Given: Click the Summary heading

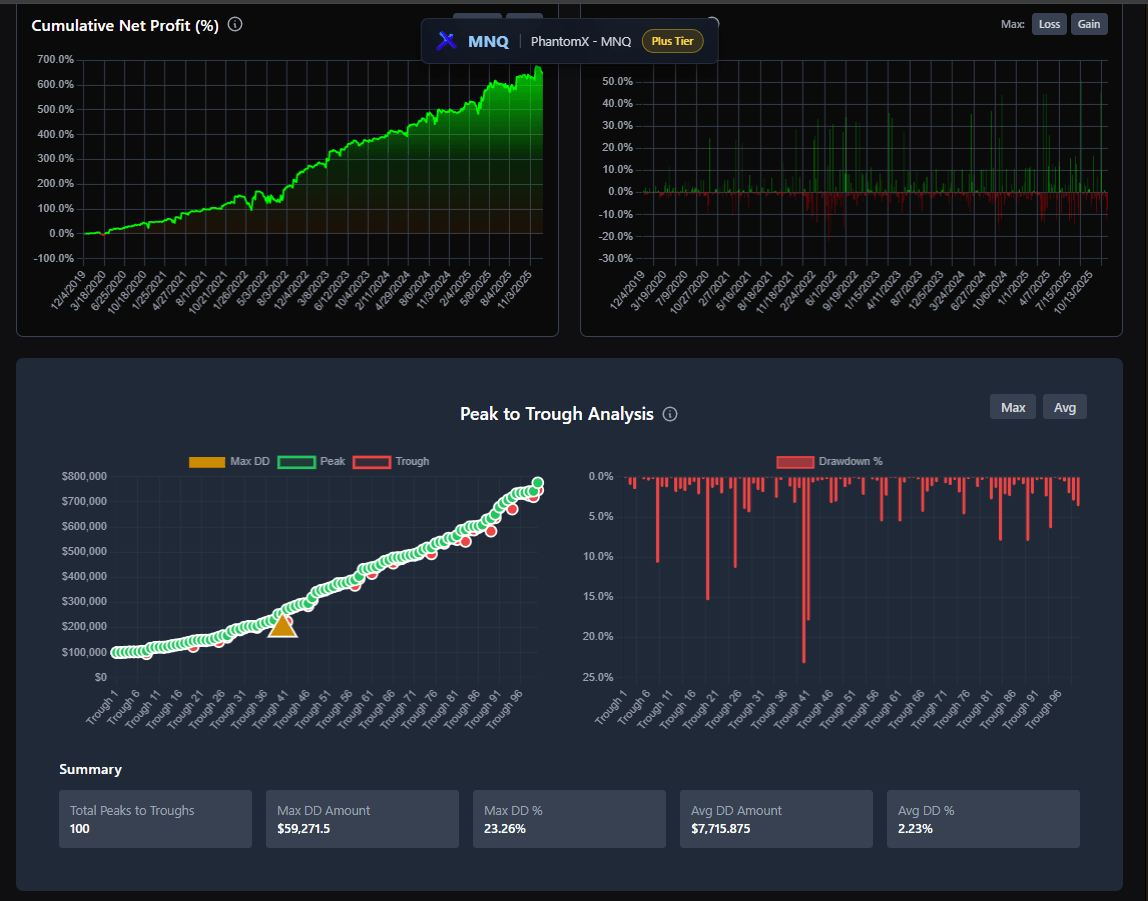Looking at the screenshot, I should pos(90,769).
